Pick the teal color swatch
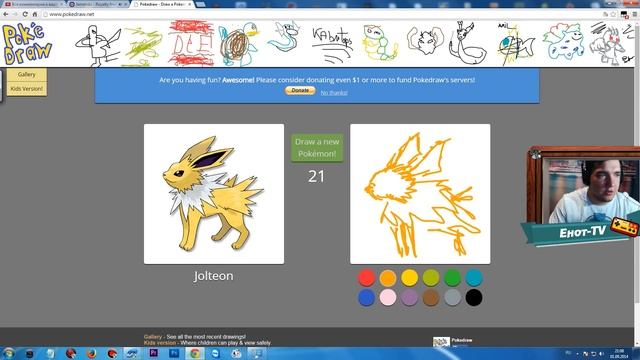Image resolution: width=640 pixels, height=360 pixels. (x=474, y=278)
